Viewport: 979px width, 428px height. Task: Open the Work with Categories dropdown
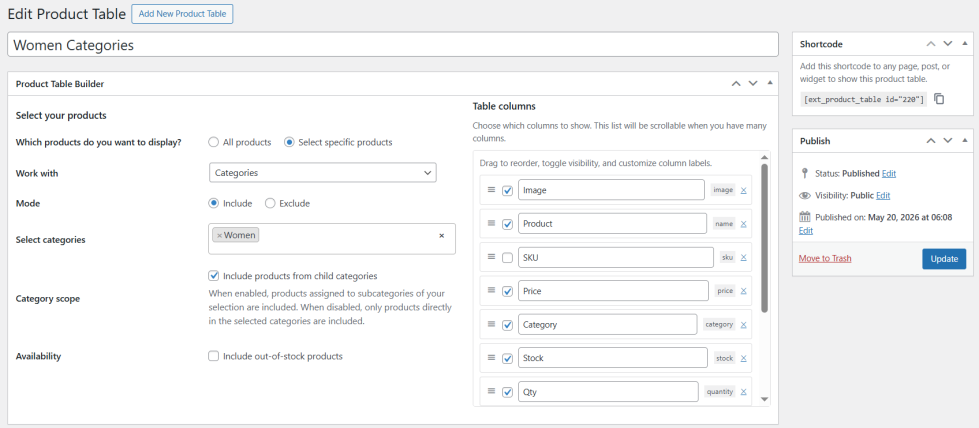pos(323,172)
